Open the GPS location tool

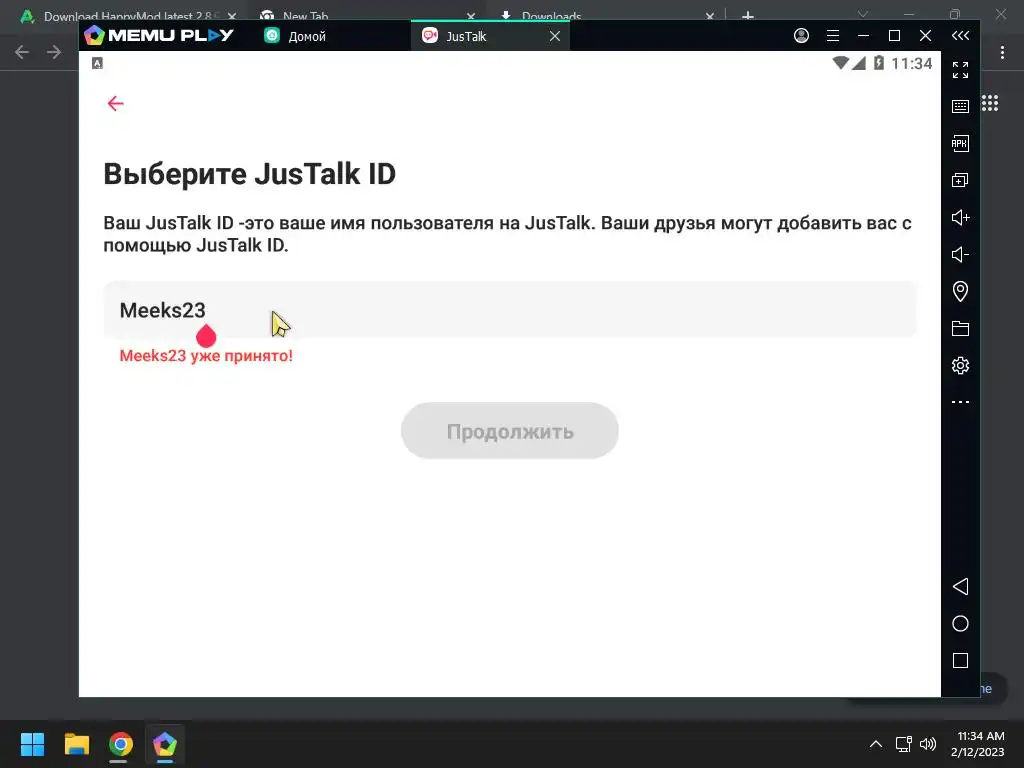[960, 291]
